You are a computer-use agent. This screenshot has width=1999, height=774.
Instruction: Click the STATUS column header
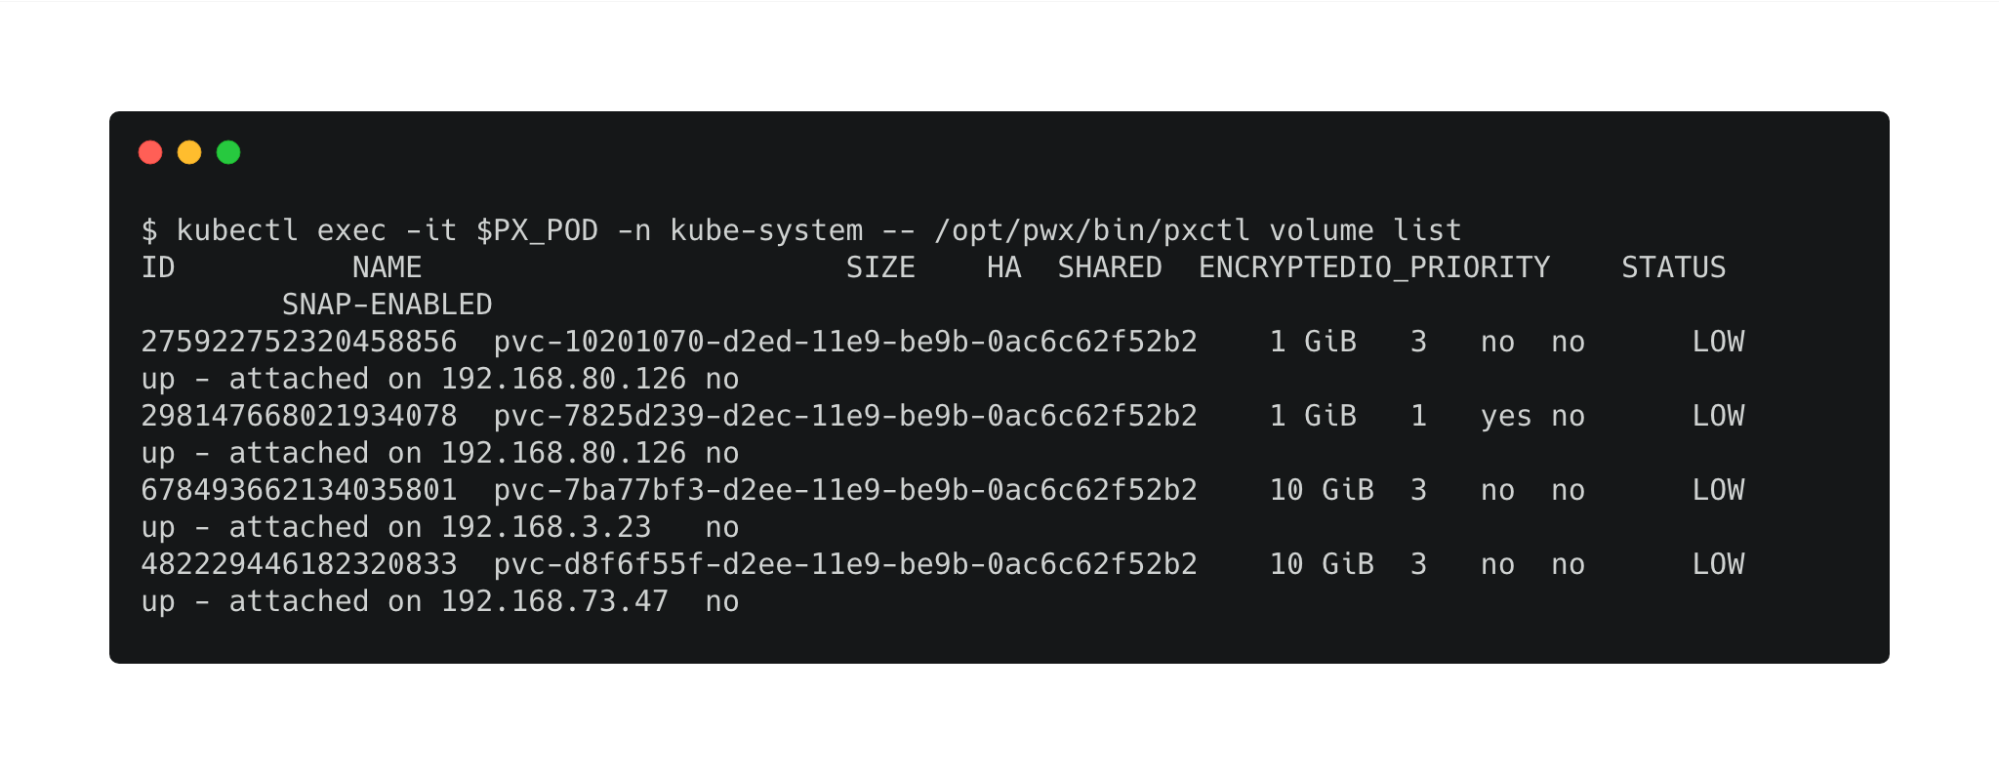coord(1673,268)
